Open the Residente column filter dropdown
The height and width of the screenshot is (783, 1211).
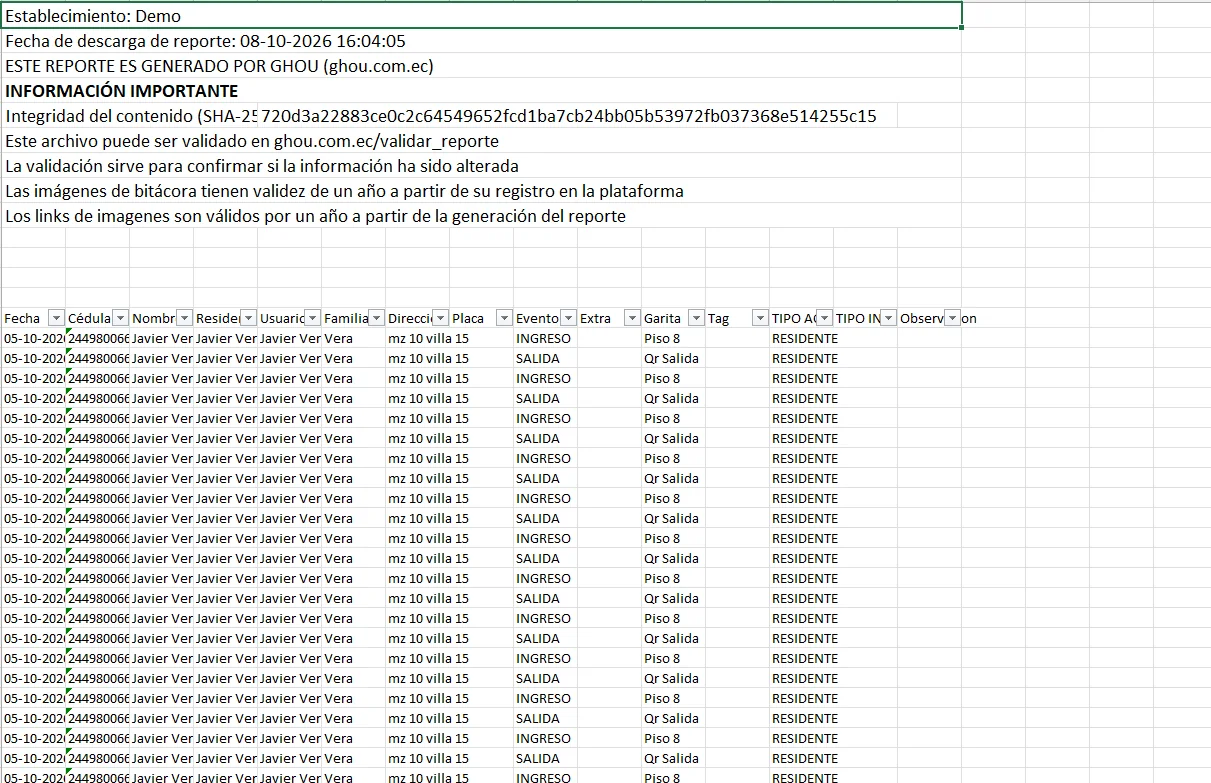point(248,318)
